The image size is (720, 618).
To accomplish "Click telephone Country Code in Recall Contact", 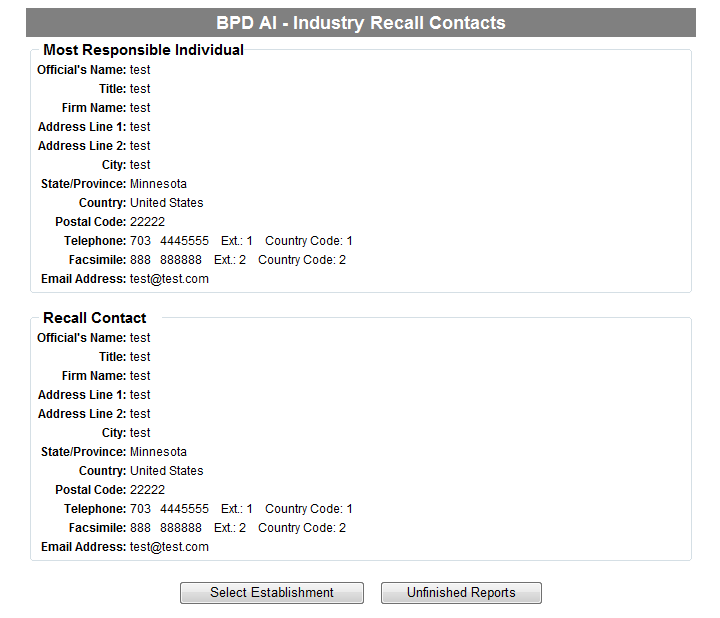I will coord(308,509).
